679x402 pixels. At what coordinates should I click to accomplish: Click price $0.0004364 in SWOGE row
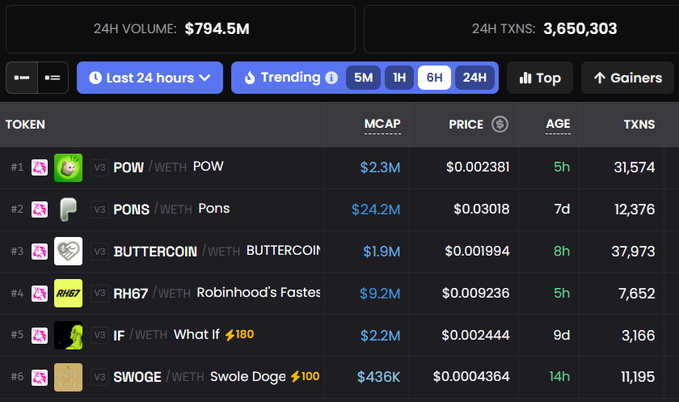click(x=471, y=376)
